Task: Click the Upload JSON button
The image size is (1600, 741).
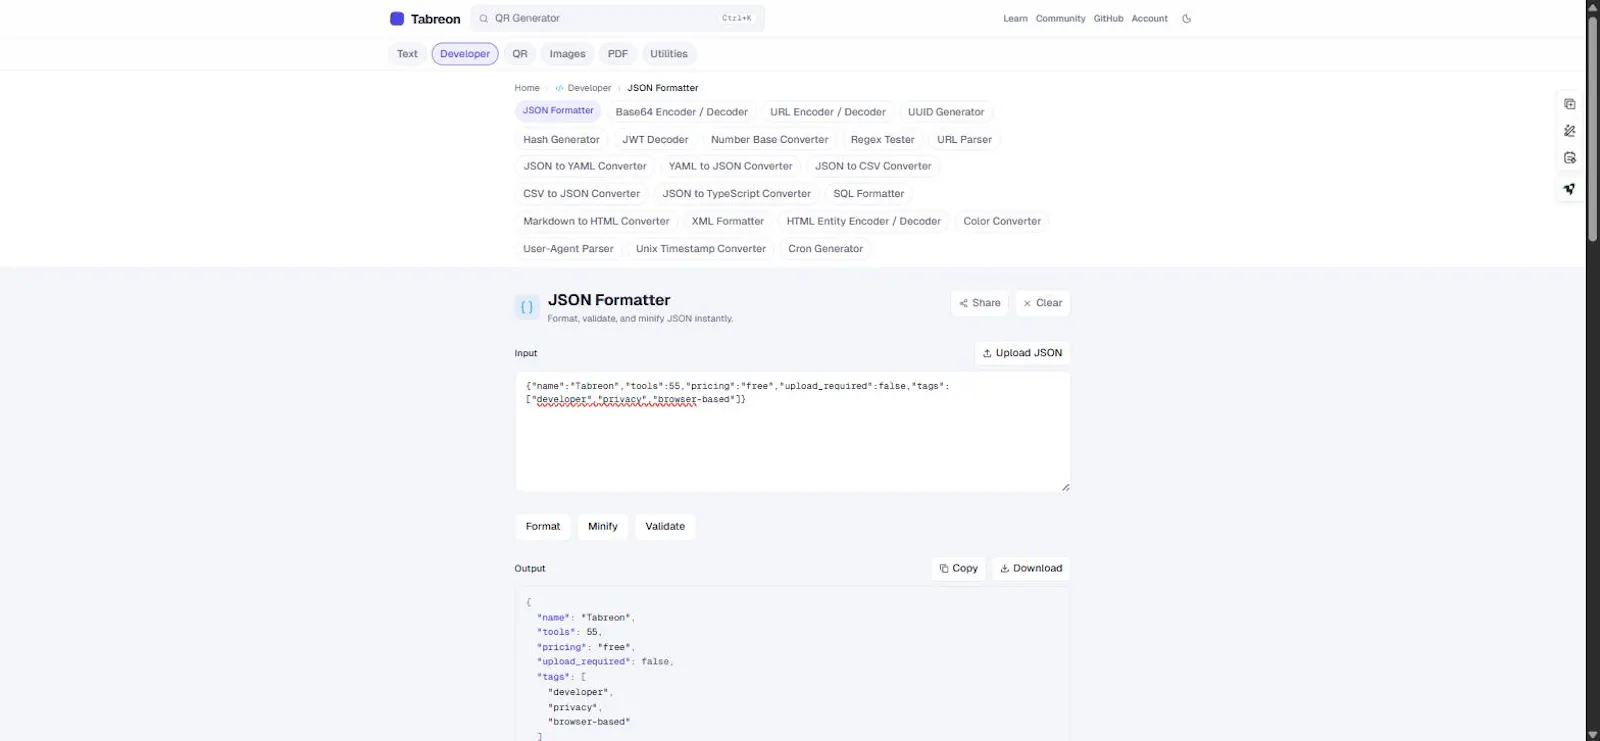Action: coord(1022,353)
